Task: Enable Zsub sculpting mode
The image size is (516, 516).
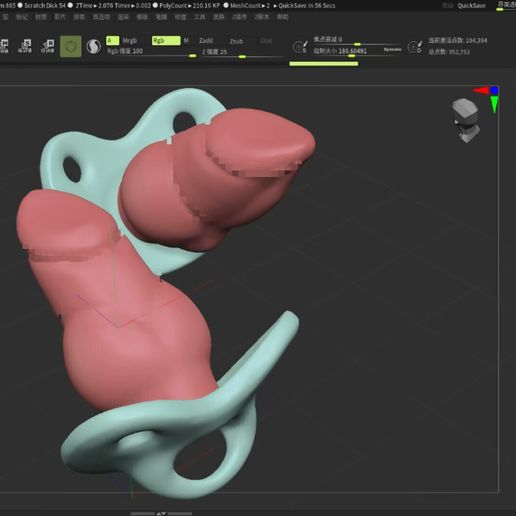Action: click(236, 41)
